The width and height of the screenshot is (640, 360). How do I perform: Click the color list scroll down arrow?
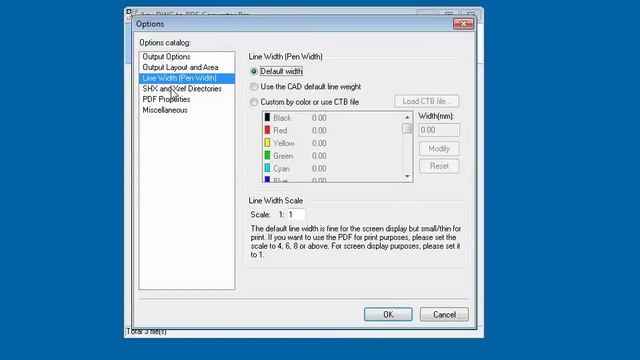pyautogui.click(x=407, y=176)
